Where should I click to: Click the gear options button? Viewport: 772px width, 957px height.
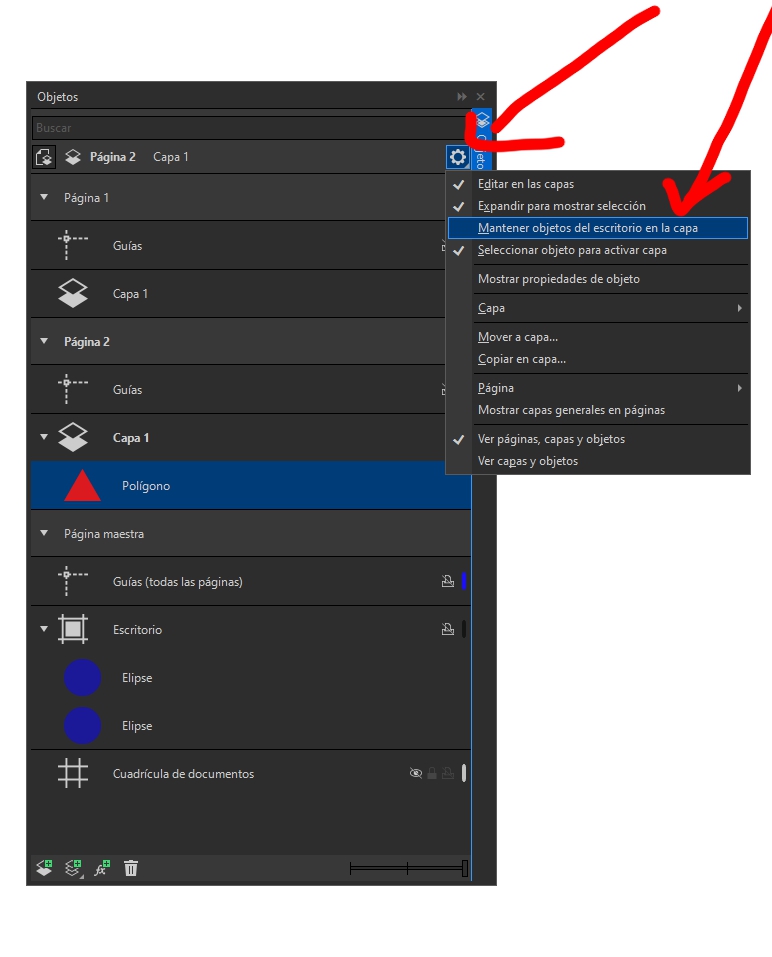pyautogui.click(x=458, y=157)
